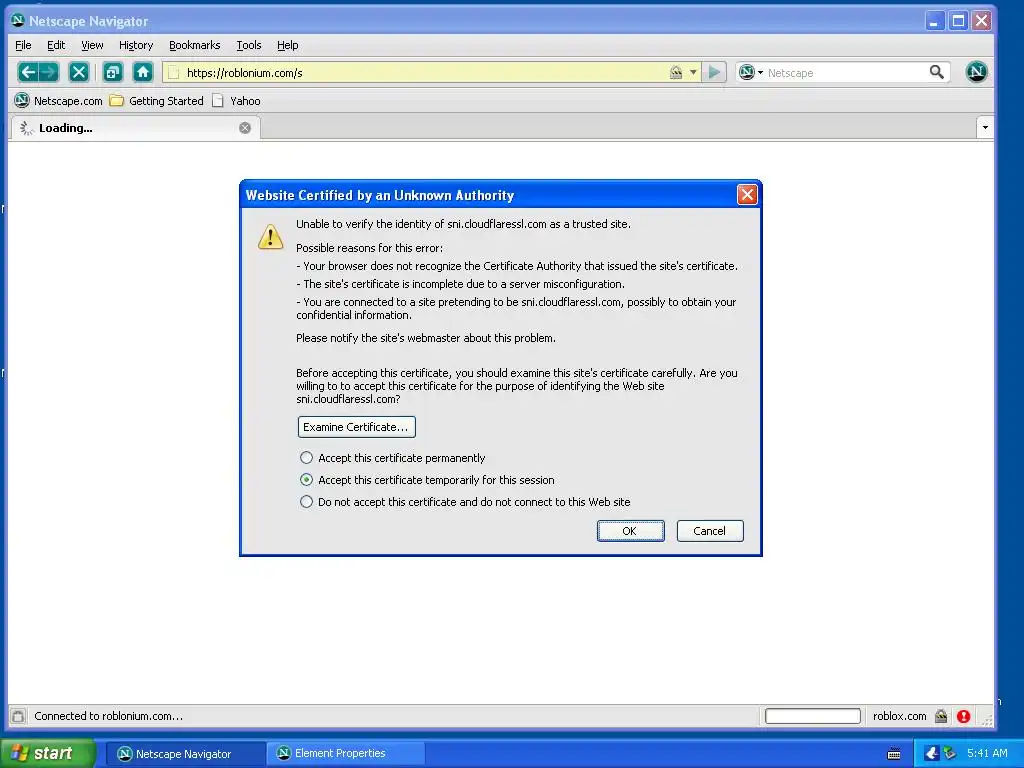Open a new tab with the toolbar icon

113,72
